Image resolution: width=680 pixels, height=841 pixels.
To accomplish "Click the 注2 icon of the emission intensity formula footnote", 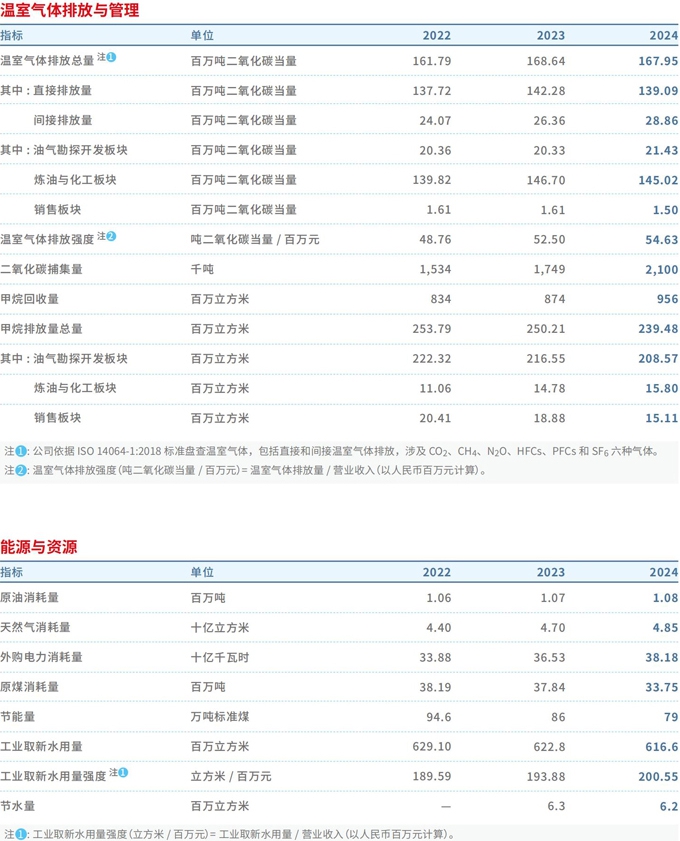I will 21,469.
